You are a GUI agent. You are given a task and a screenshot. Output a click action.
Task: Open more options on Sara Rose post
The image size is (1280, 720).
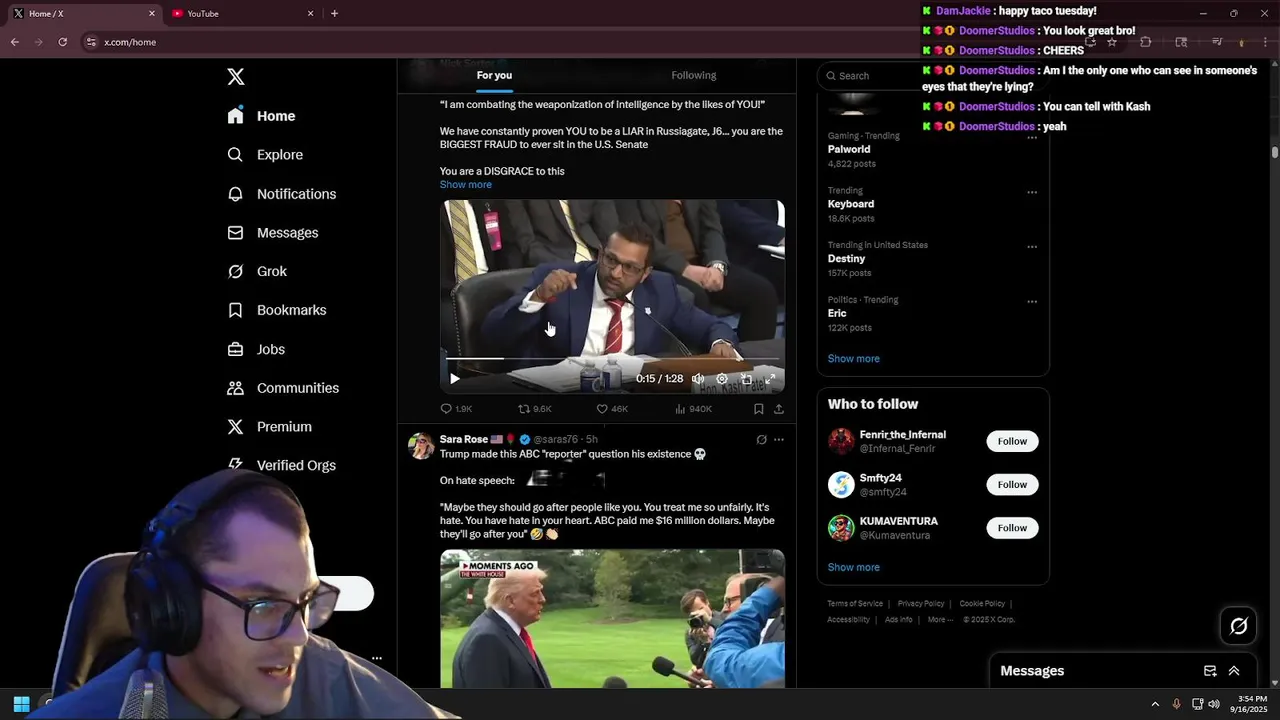pyautogui.click(x=779, y=439)
